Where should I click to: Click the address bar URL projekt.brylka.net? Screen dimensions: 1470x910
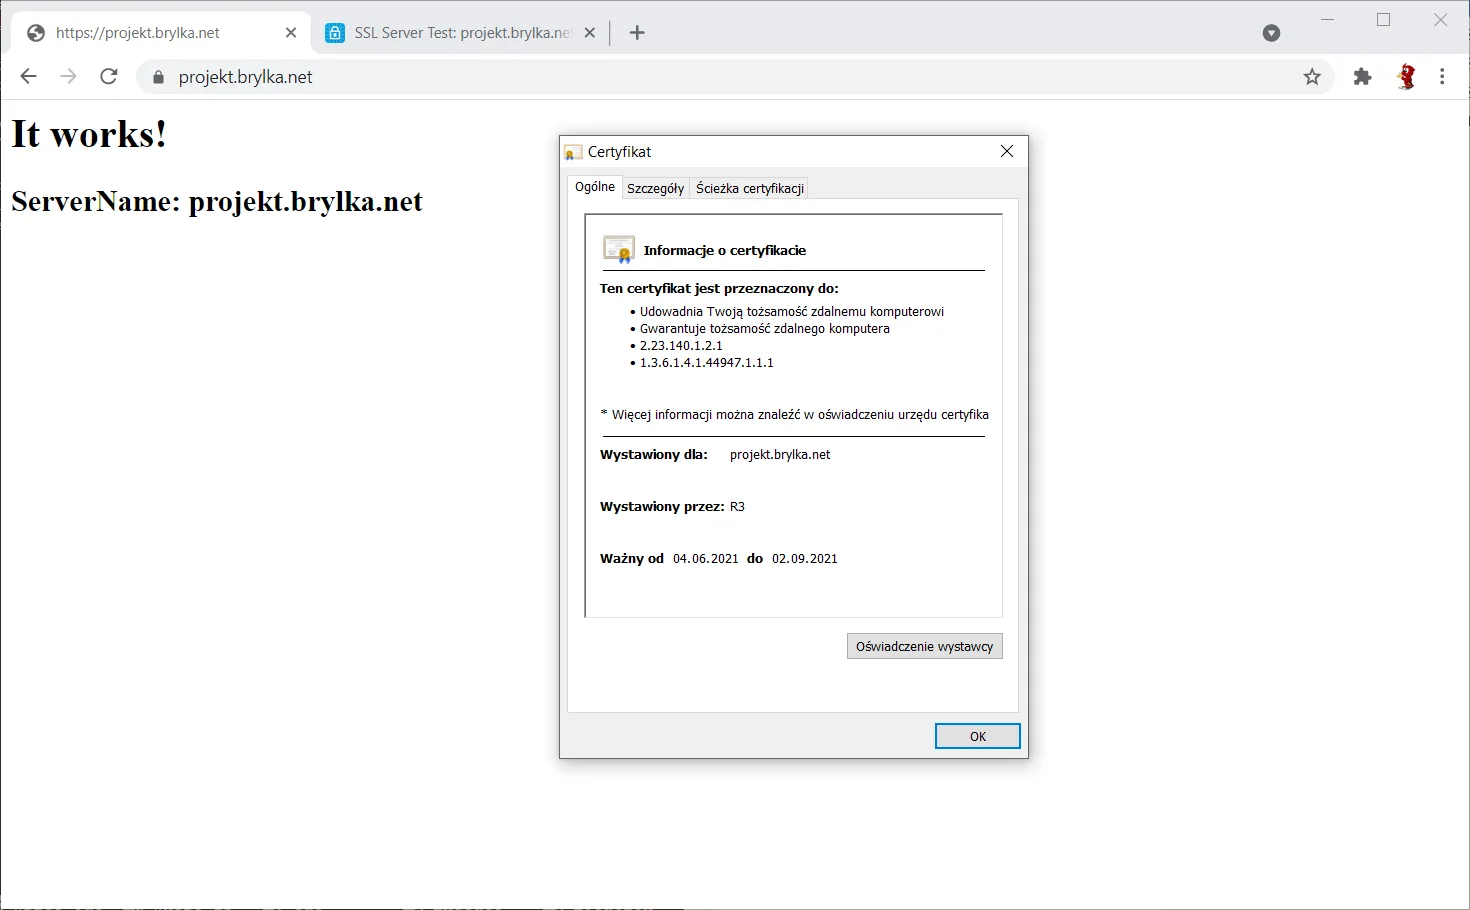246,77
